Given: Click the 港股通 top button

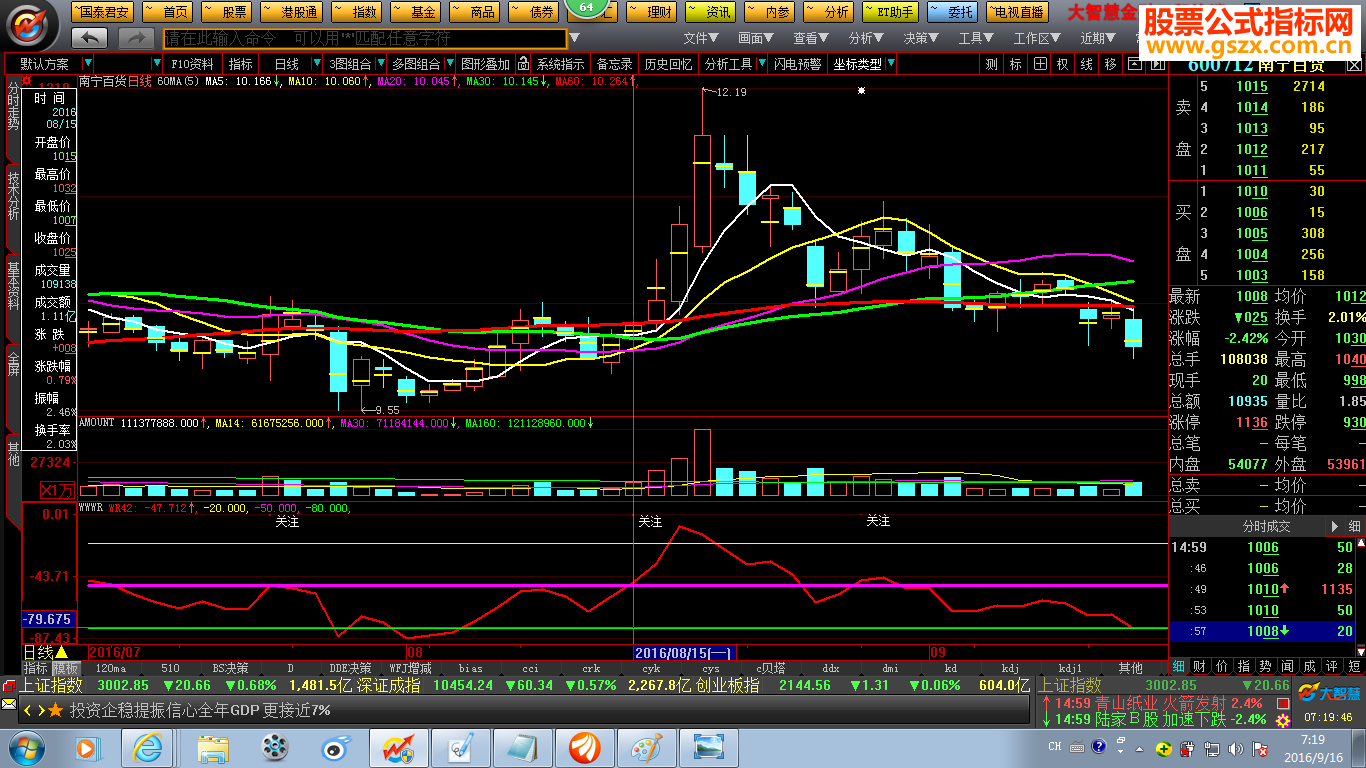Looking at the screenshot, I should [x=290, y=12].
